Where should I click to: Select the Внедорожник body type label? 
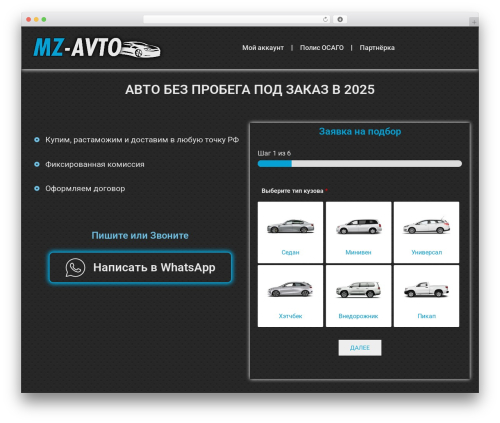coord(358,316)
